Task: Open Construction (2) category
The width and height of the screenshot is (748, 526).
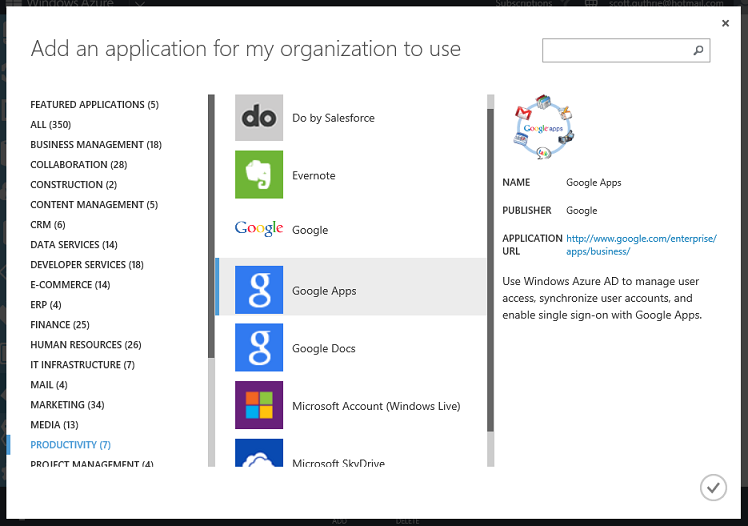Action: click(x=73, y=185)
